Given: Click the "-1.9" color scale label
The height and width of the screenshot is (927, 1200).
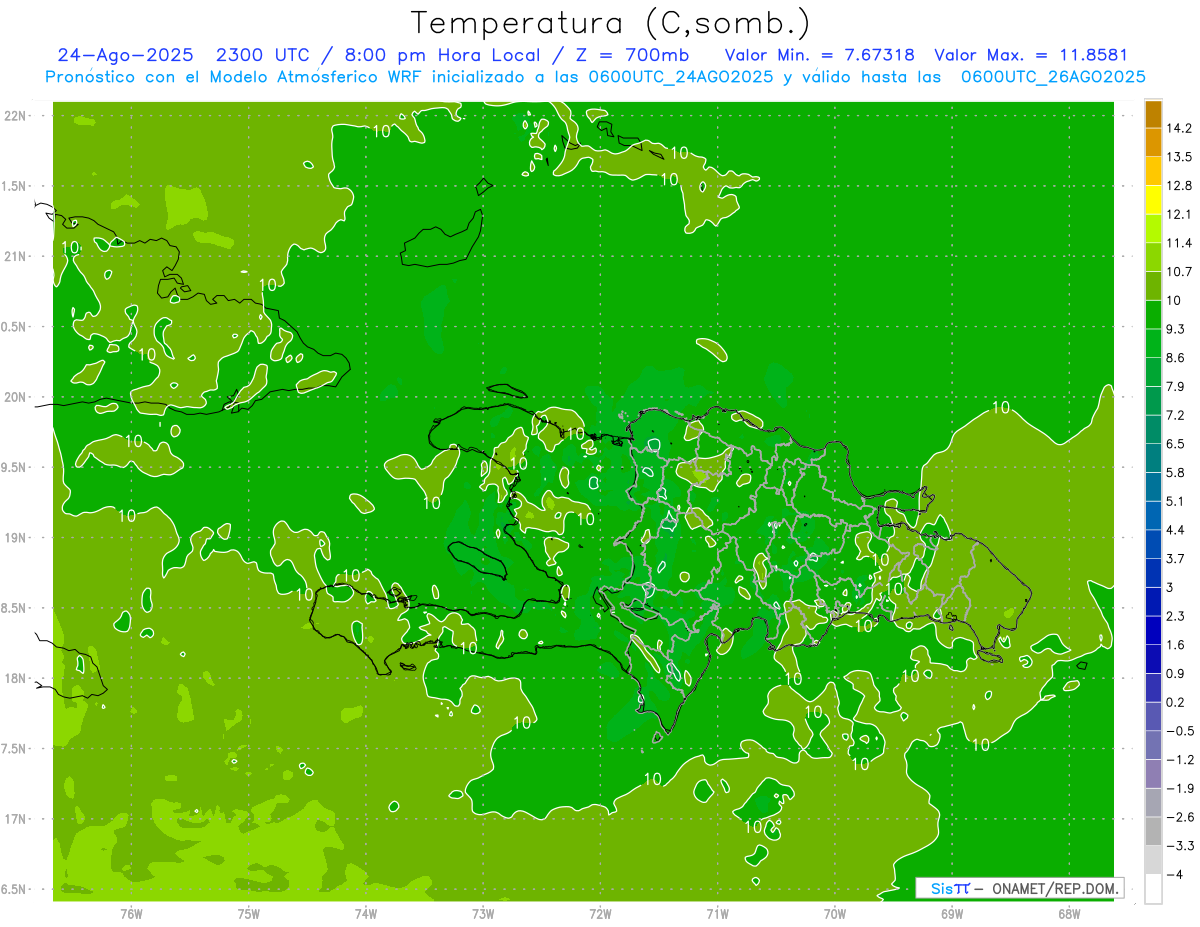Looking at the screenshot, I should pos(1181,789).
